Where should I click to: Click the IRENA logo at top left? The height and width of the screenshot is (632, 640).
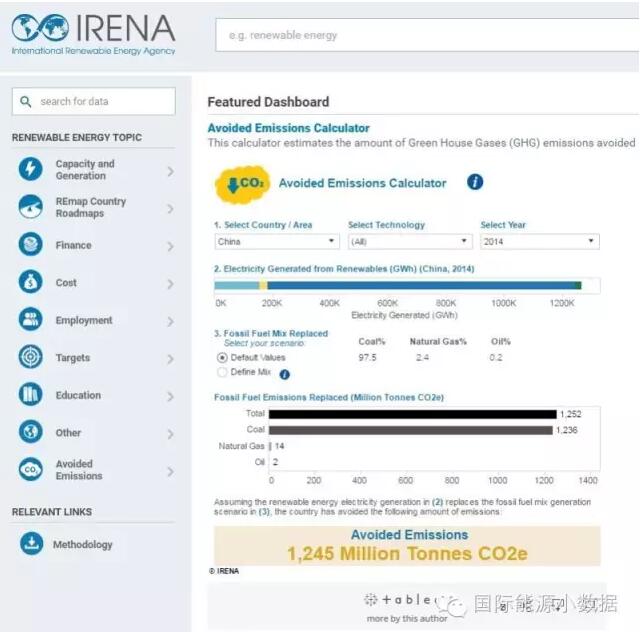(x=93, y=35)
